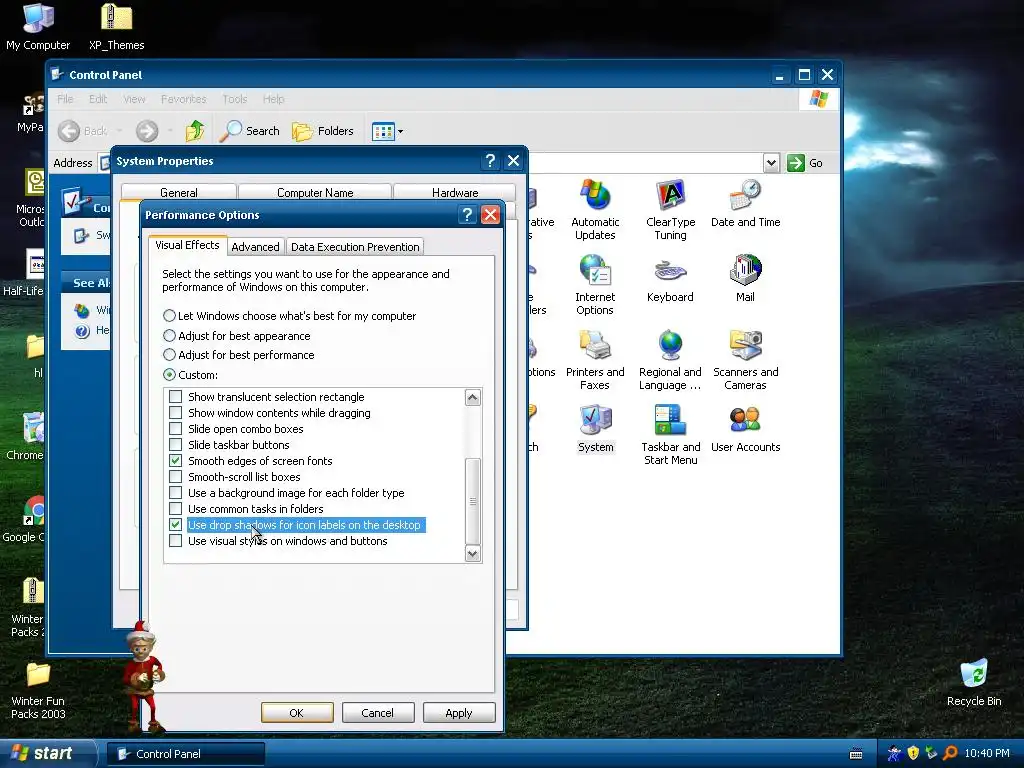Check Use a background image for each folder type

(176, 492)
